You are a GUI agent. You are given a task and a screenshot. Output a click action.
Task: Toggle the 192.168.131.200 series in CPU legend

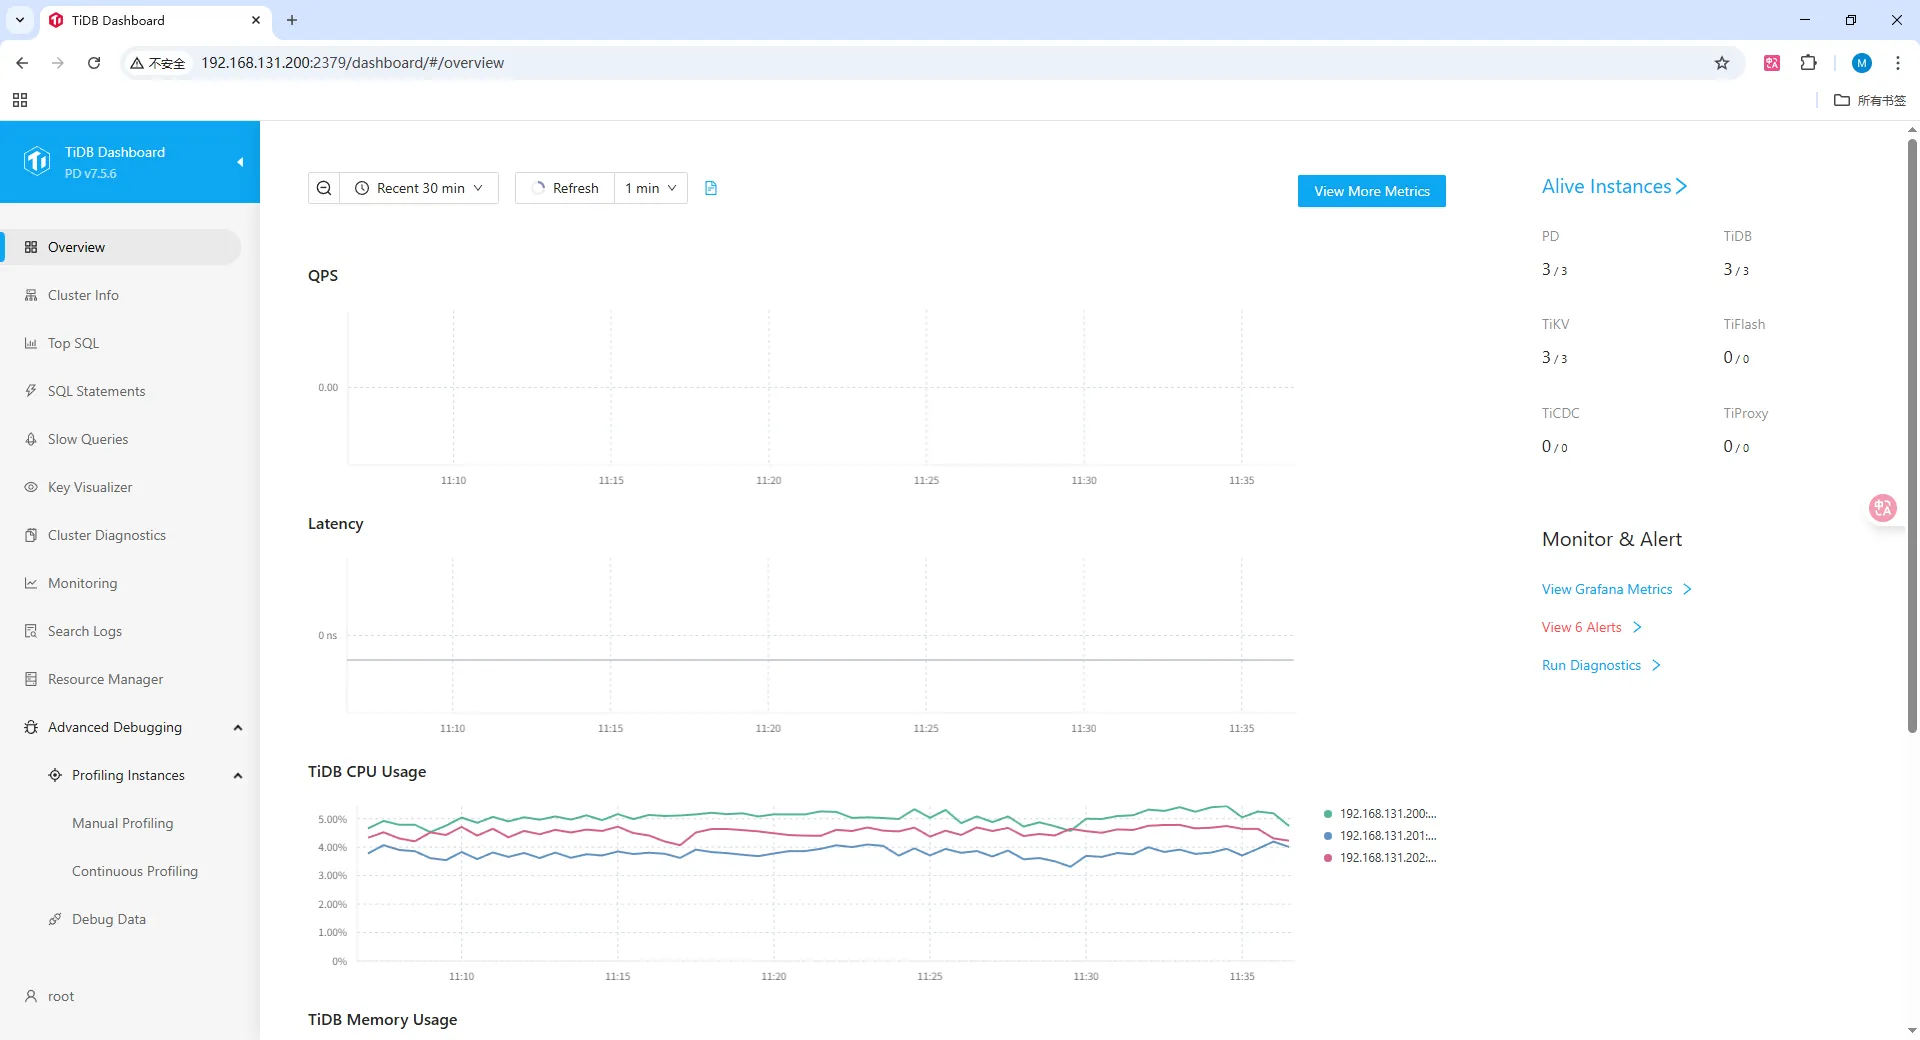click(1386, 814)
